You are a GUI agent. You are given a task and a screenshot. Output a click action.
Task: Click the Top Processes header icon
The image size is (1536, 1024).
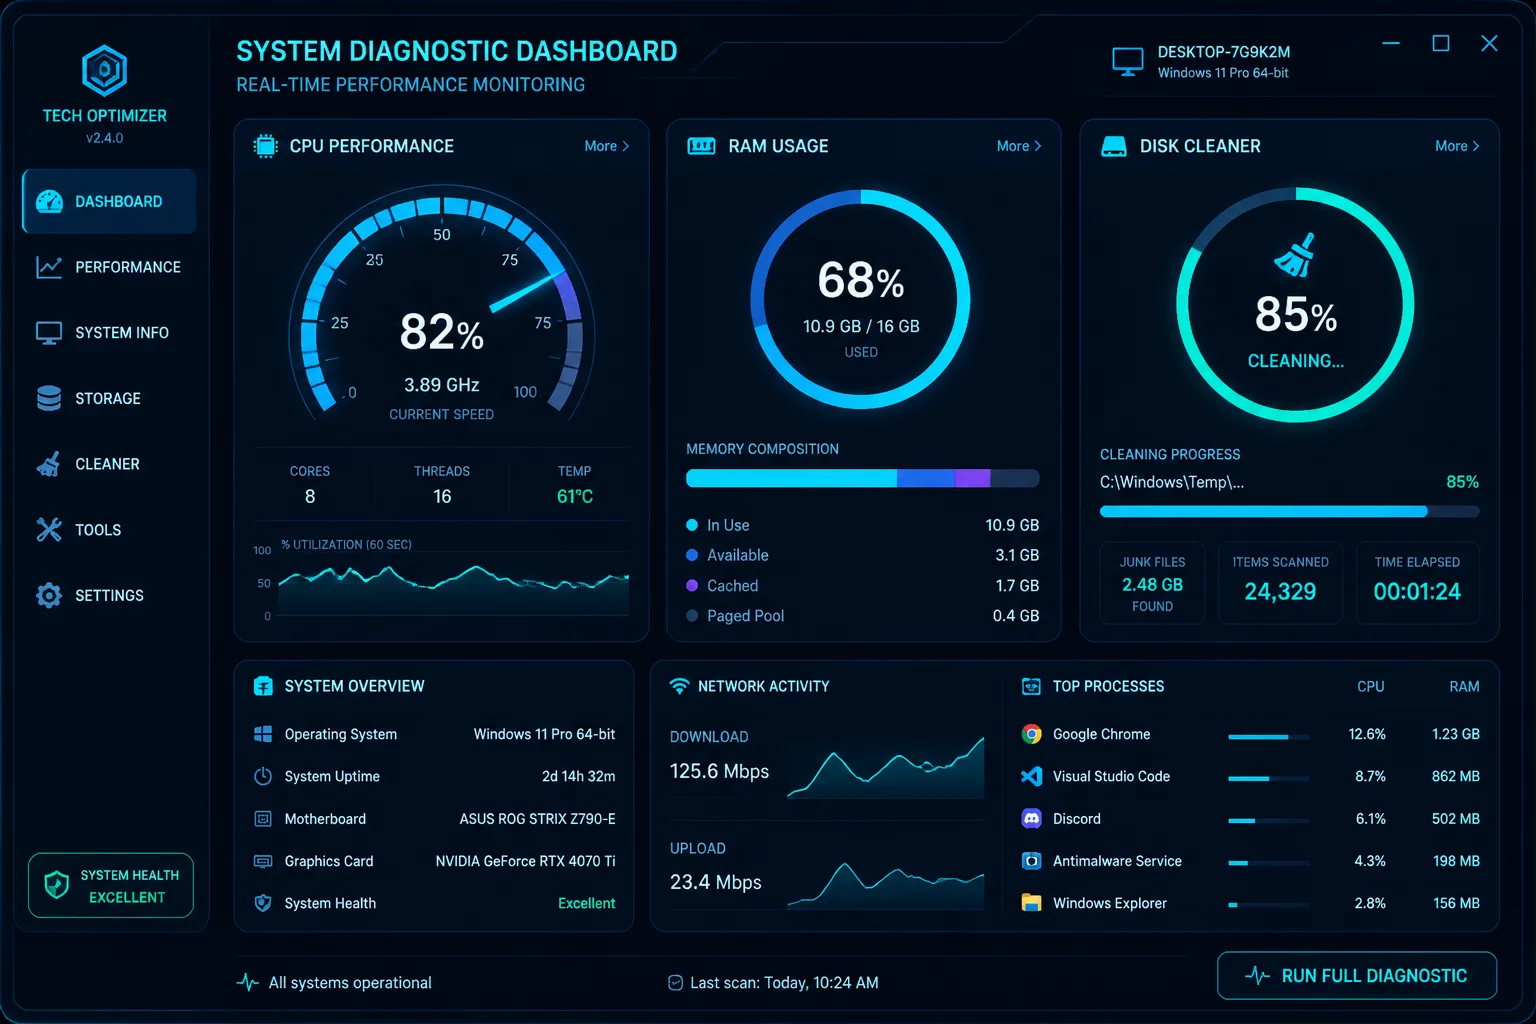1031,686
